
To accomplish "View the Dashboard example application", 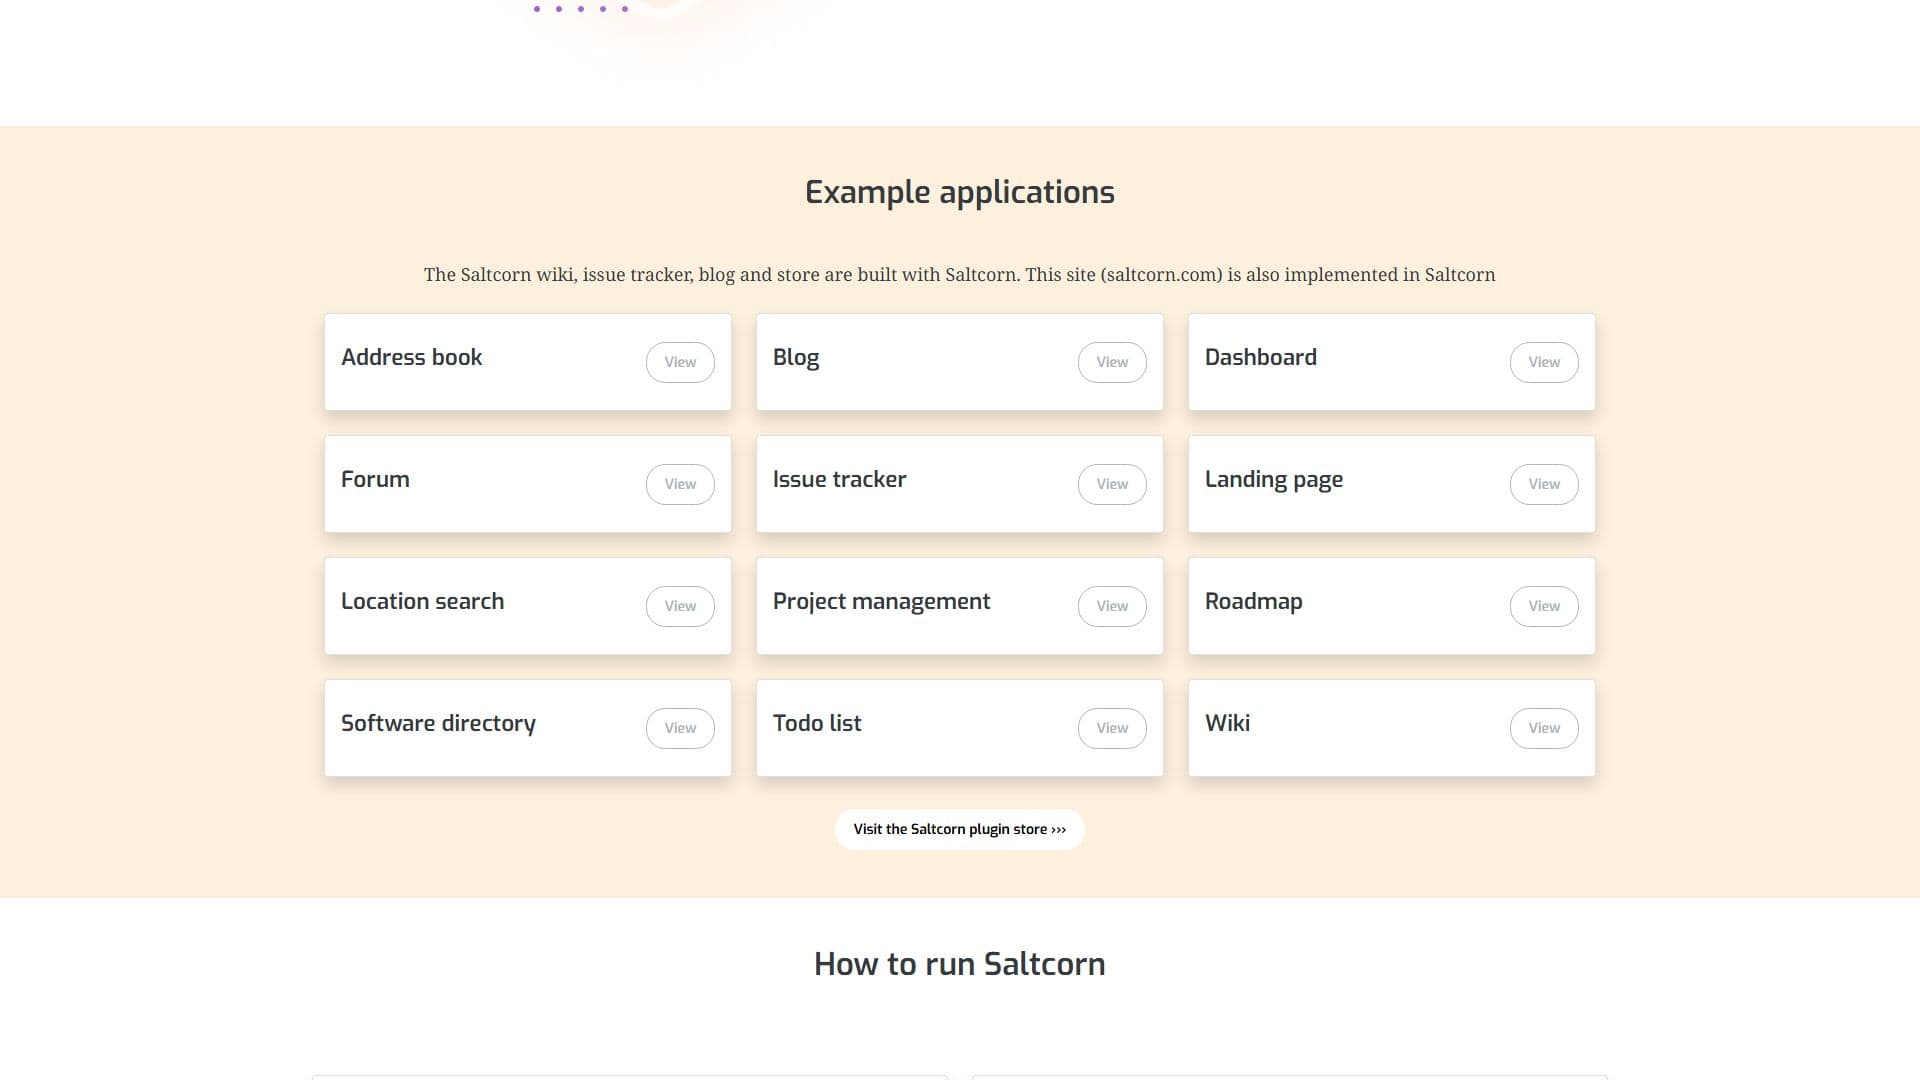I will (x=1544, y=362).
